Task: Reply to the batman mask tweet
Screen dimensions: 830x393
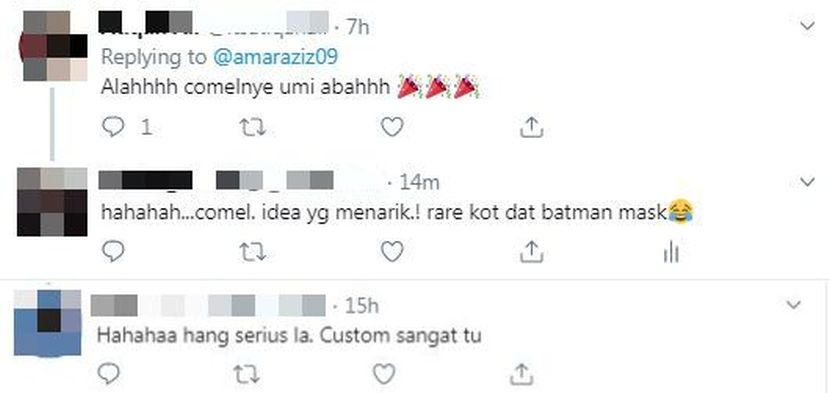Action: tap(113, 252)
